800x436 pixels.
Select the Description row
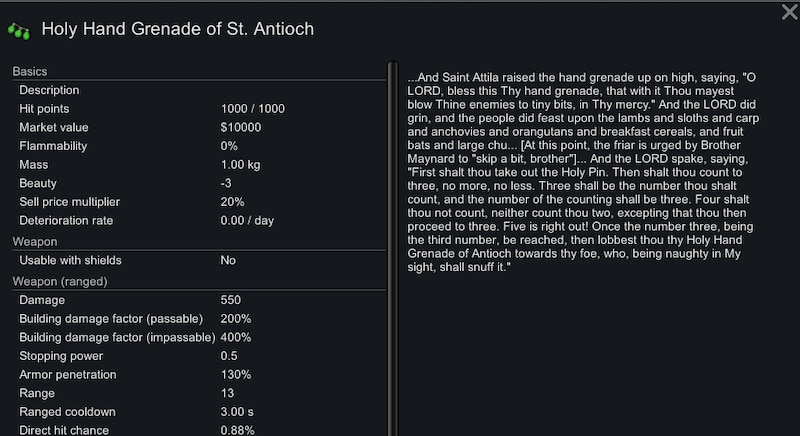click(199, 90)
